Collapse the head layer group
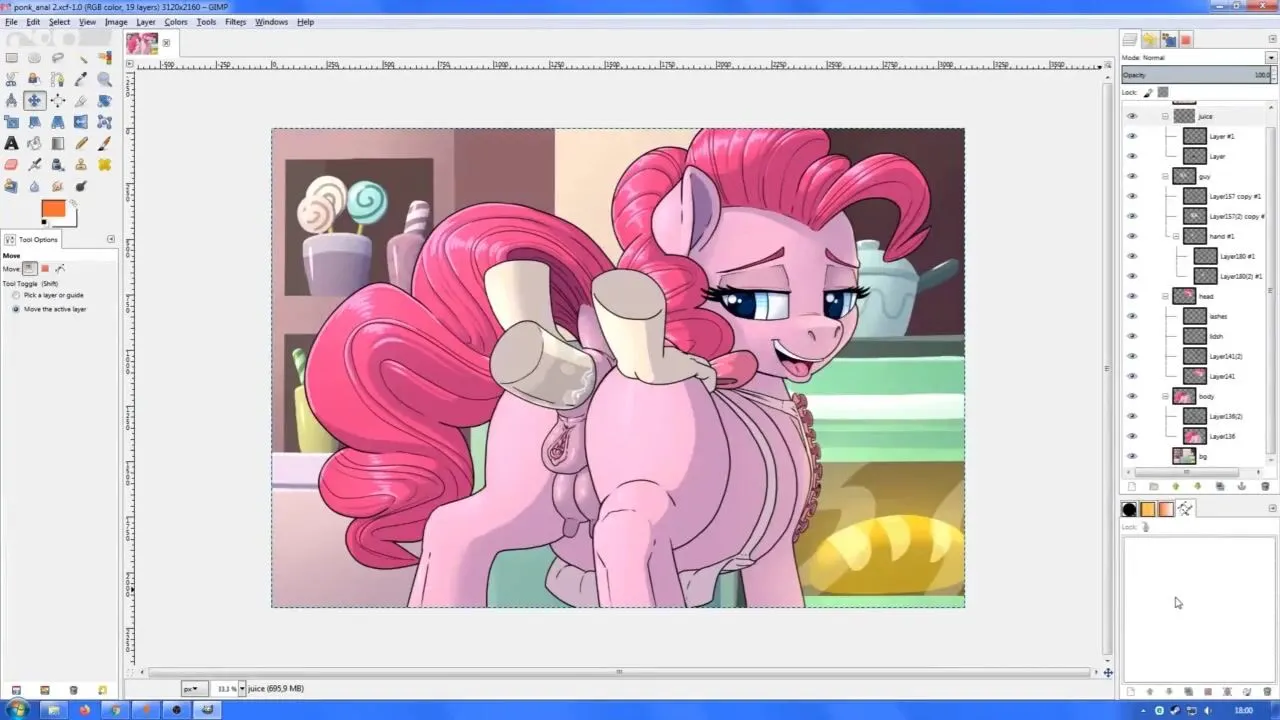This screenshot has width=1280, height=720. [1165, 296]
